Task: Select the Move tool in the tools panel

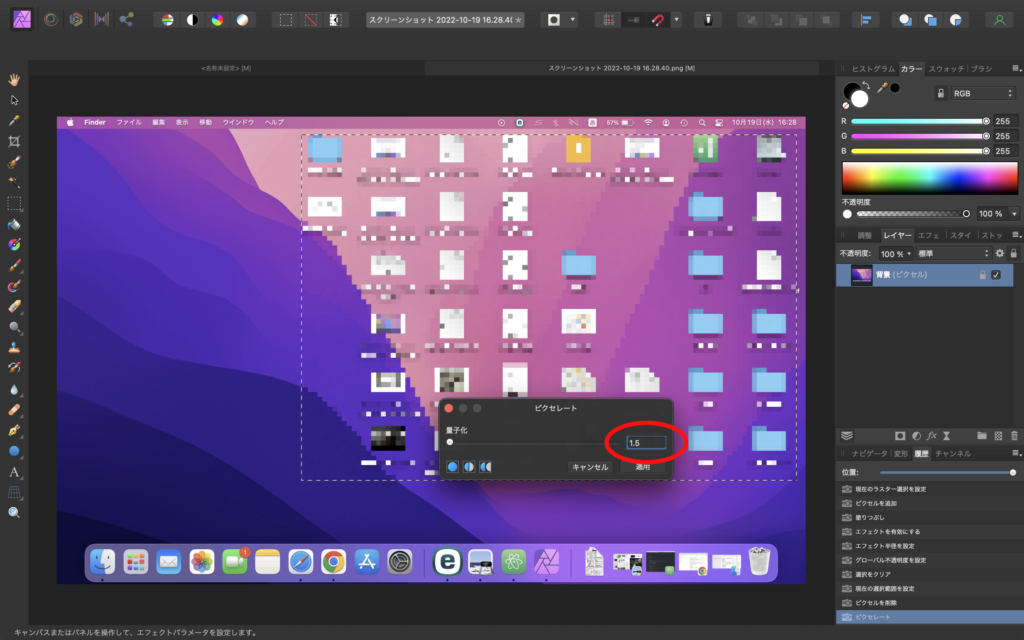Action: tap(14, 99)
